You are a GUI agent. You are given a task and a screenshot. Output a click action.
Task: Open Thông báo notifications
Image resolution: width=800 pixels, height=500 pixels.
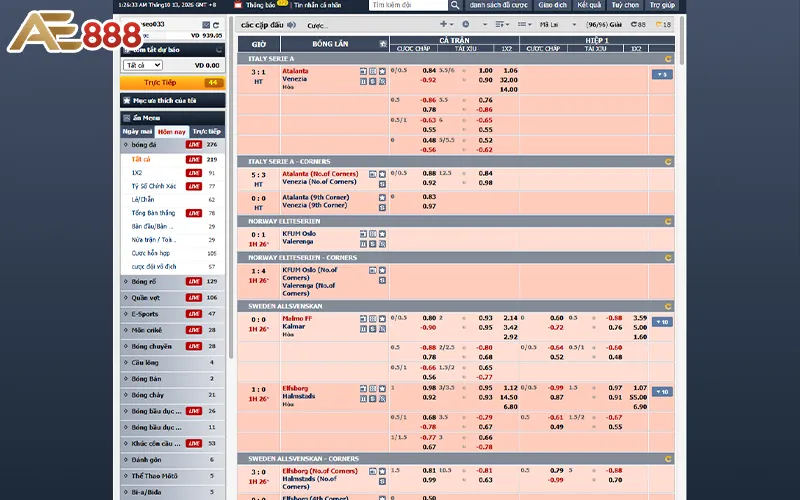pyautogui.click(x=261, y=5)
